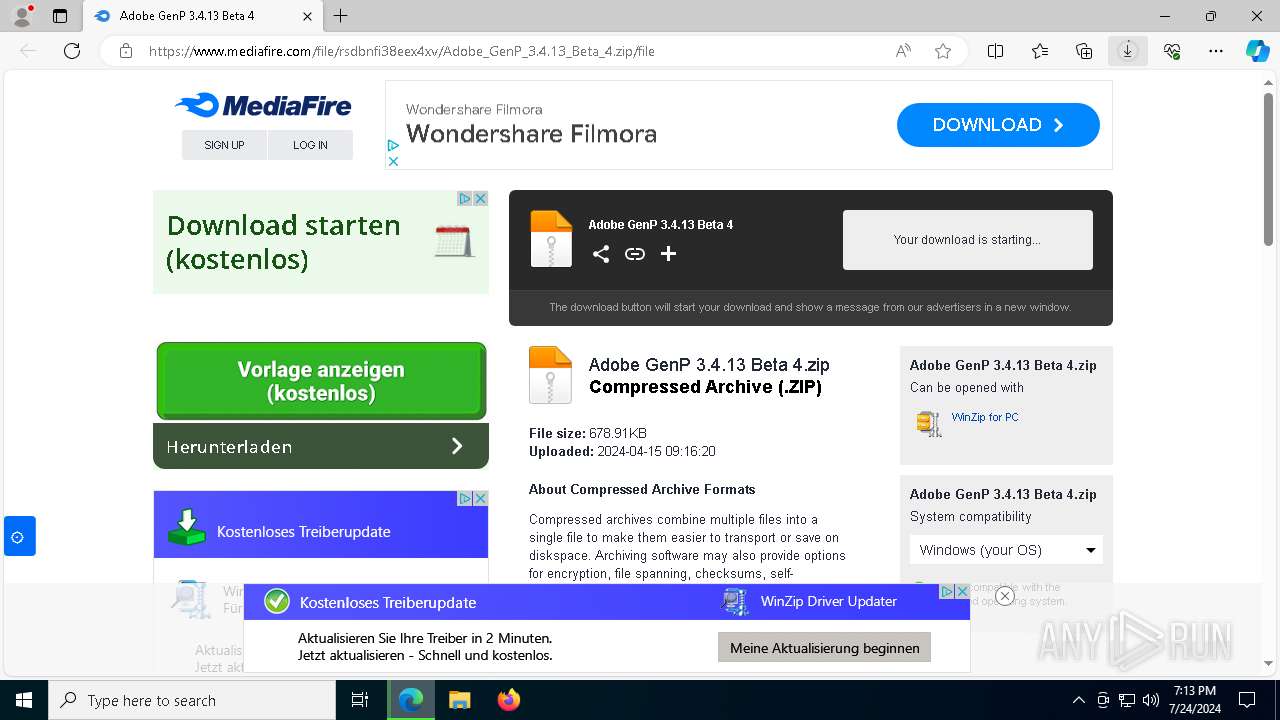Viewport: 1280px width, 720px height.
Task: Close bottom banner ad with circled X
Action: (1005, 596)
